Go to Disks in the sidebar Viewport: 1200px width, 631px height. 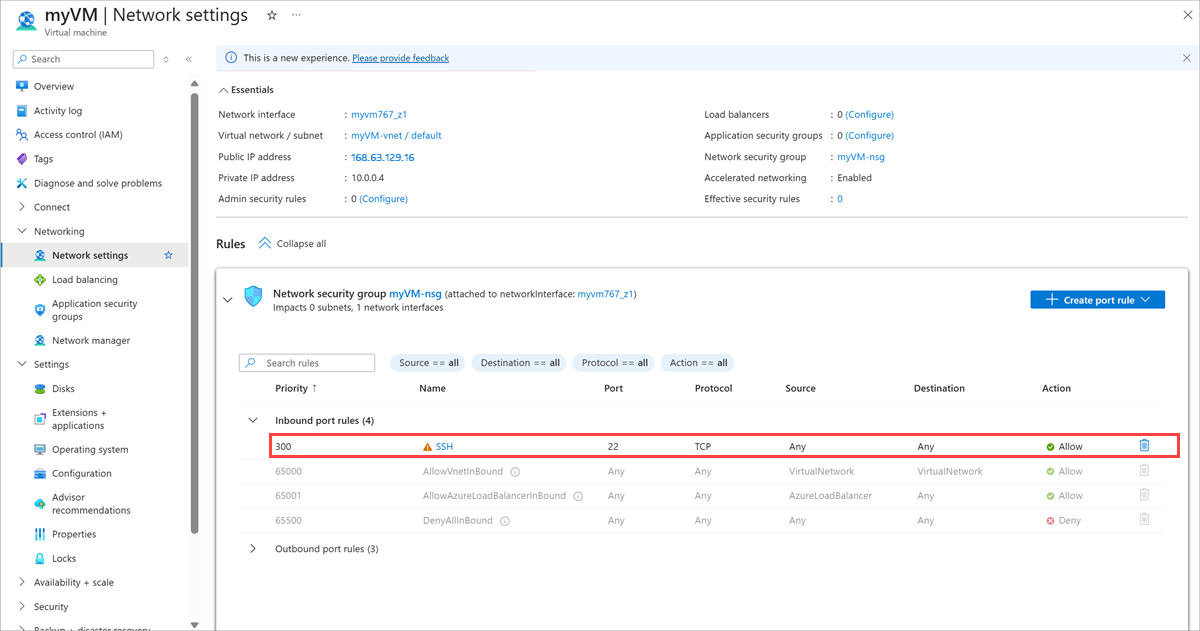click(x=63, y=389)
